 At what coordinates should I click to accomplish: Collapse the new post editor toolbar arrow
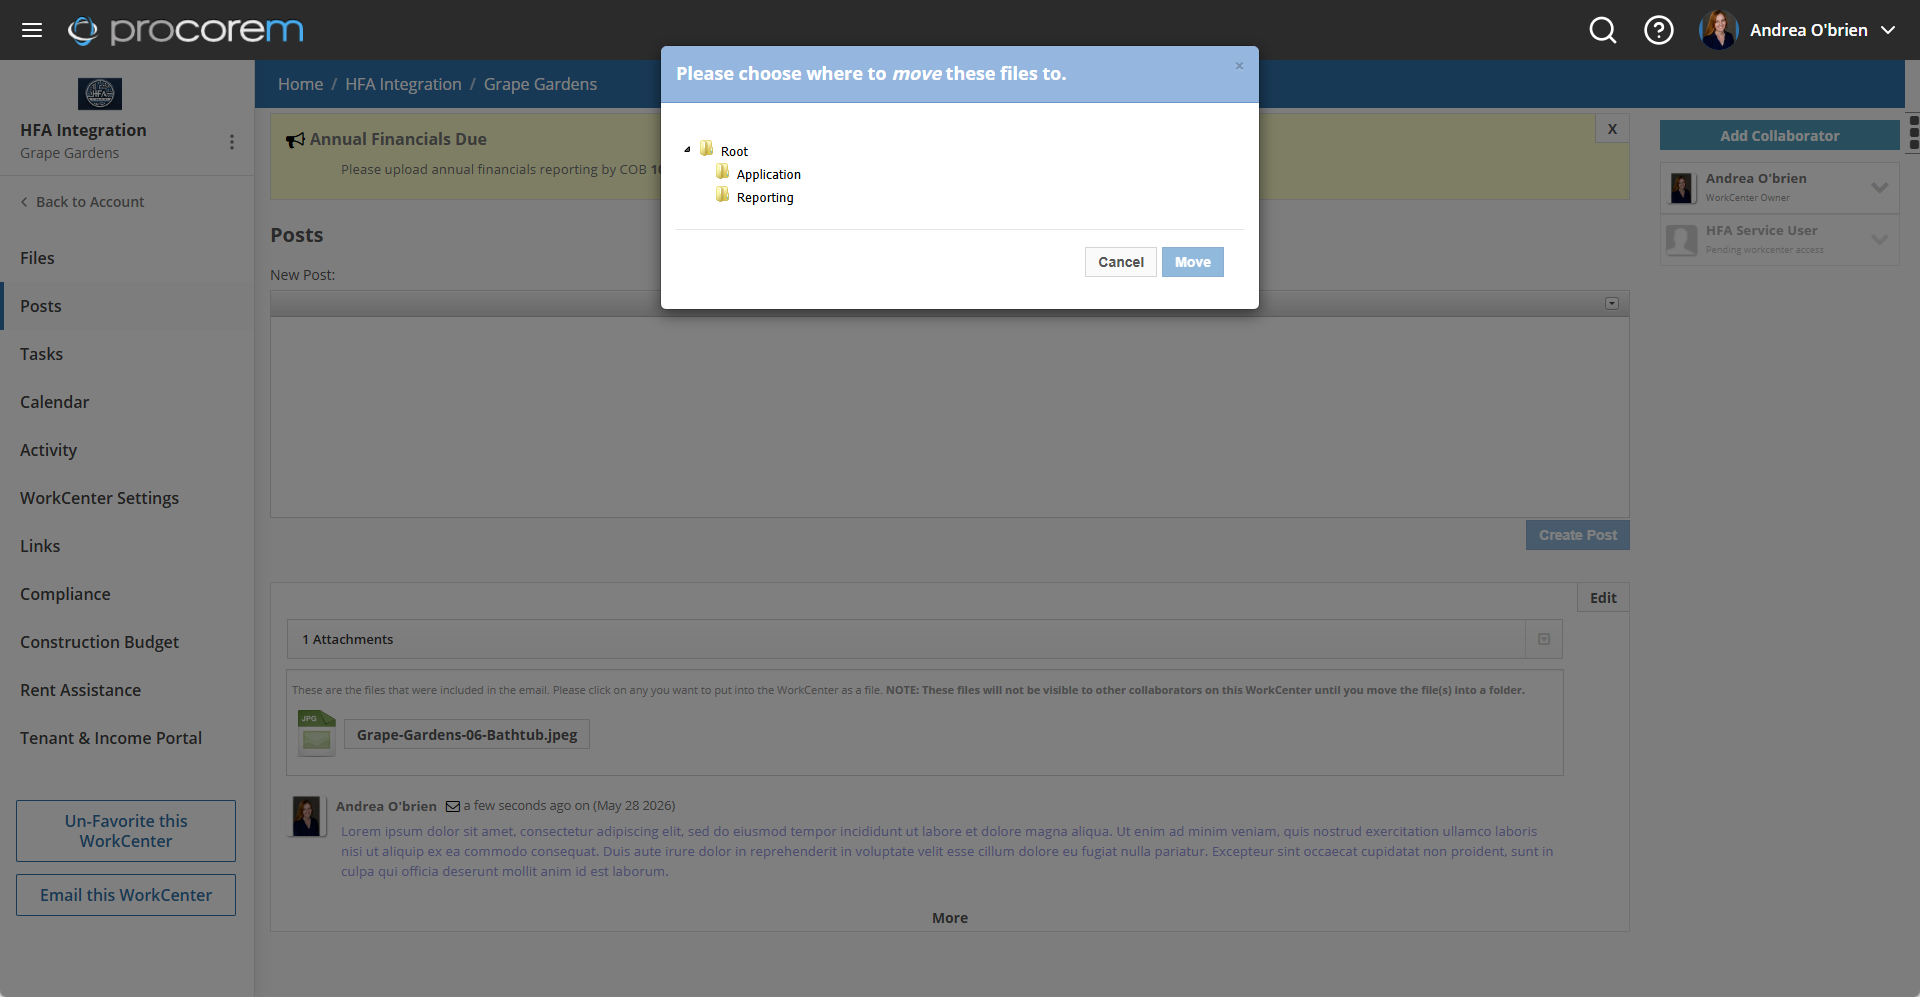pos(1612,304)
